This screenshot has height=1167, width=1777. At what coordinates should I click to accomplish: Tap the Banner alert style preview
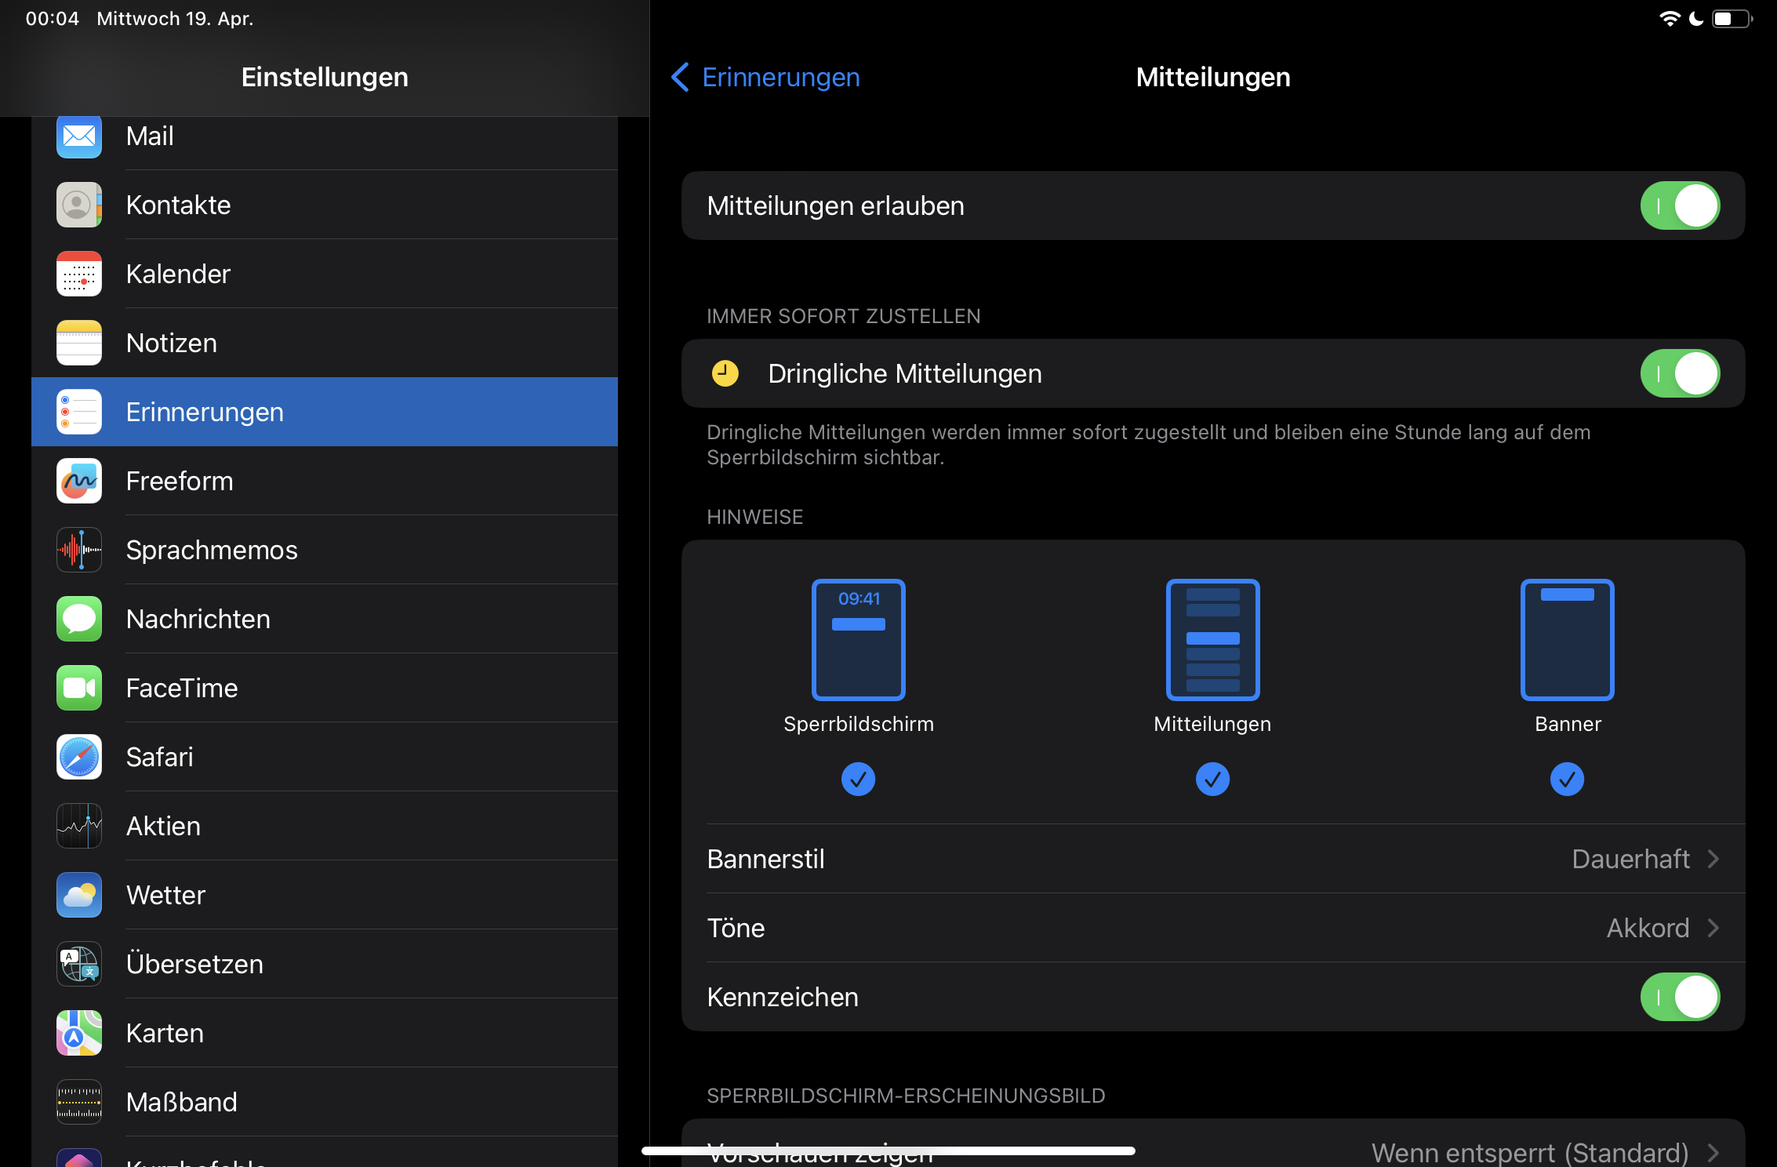[x=1566, y=640]
